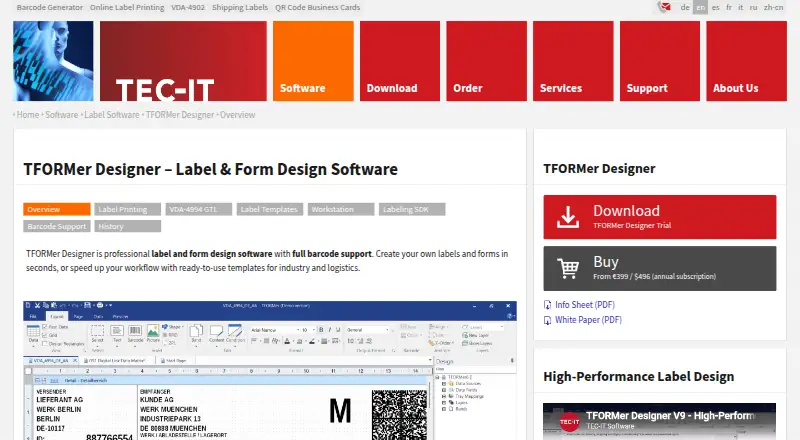
Task: Open the Software navigation tile
Action: click(313, 61)
